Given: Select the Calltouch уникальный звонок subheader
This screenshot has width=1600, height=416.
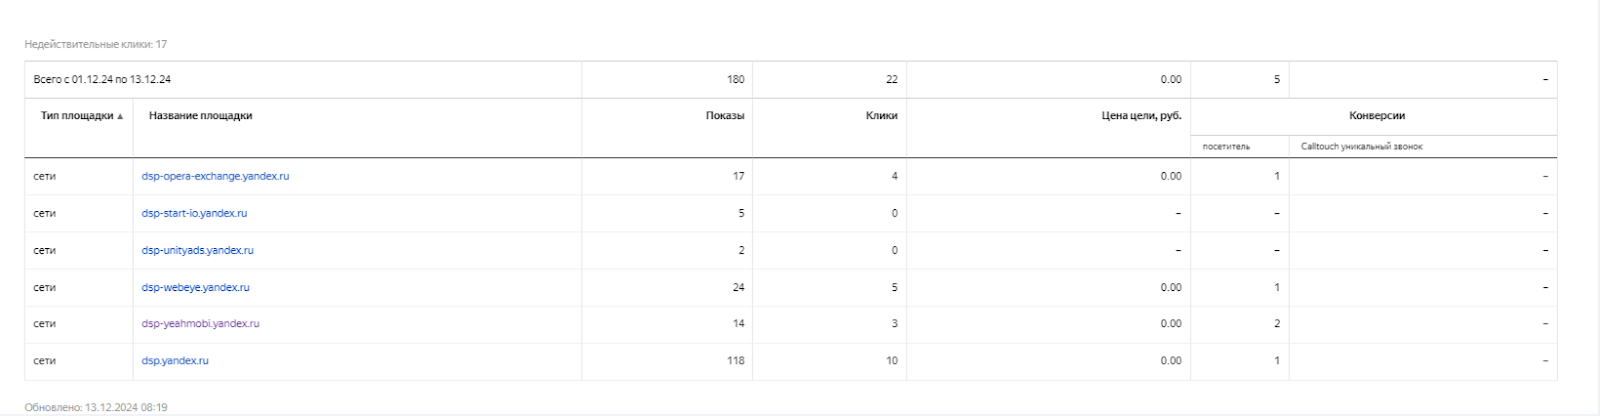Looking at the screenshot, I should tap(1361, 147).
